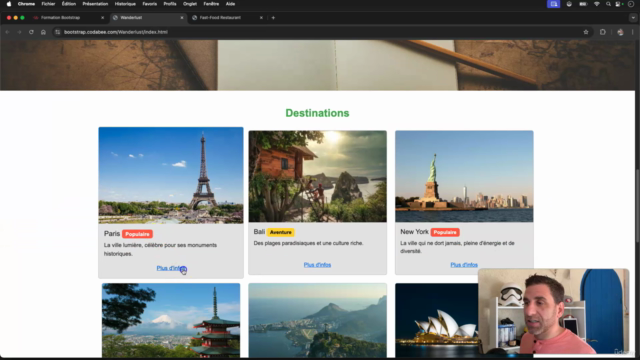Bookmark this page with the star icon
The image size is (640, 360).
pyautogui.click(x=586, y=32)
